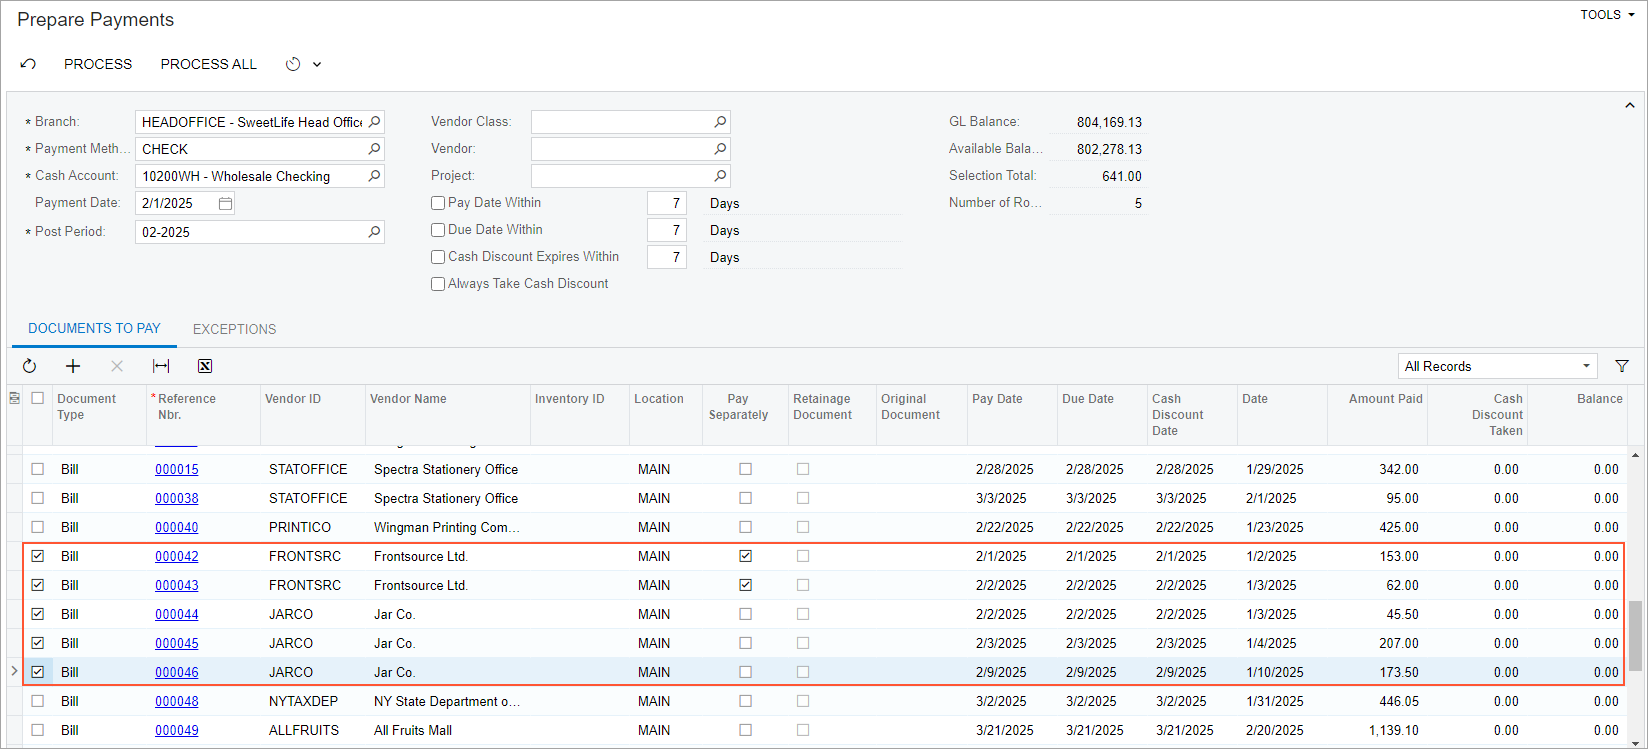
Task: Refresh the Documents to Pay grid
Action: (x=29, y=366)
